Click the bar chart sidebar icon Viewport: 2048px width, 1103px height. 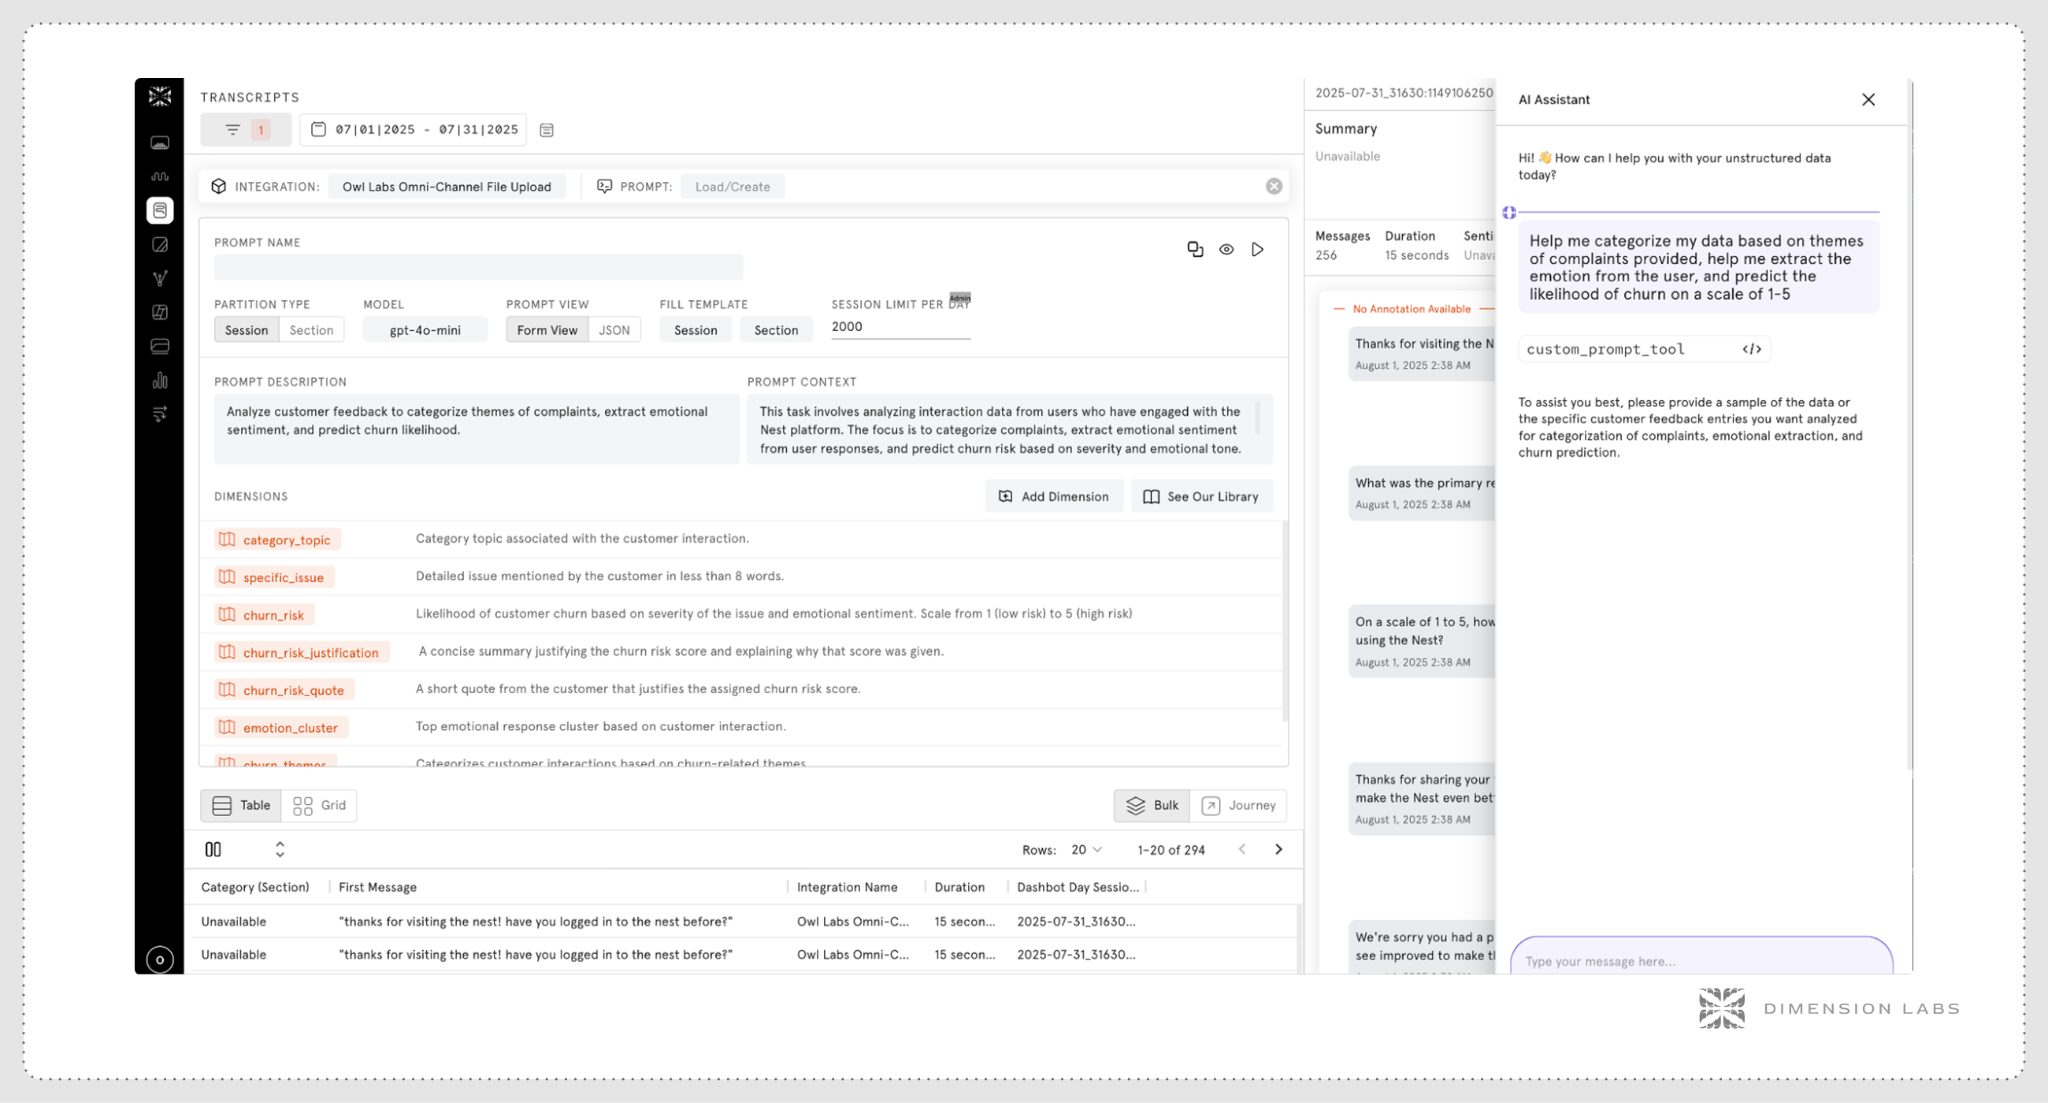(160, 380)
